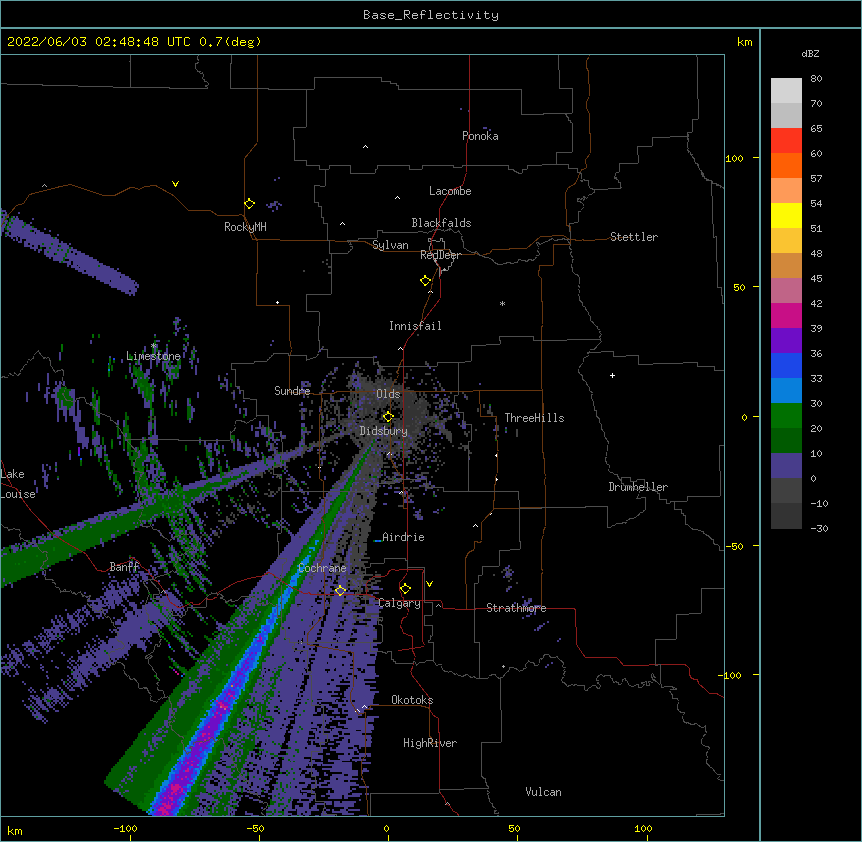Click the yellow diamond marker above Calgary label
The image size is (862, 842).
pyautogui.click(x=405, y=589)
